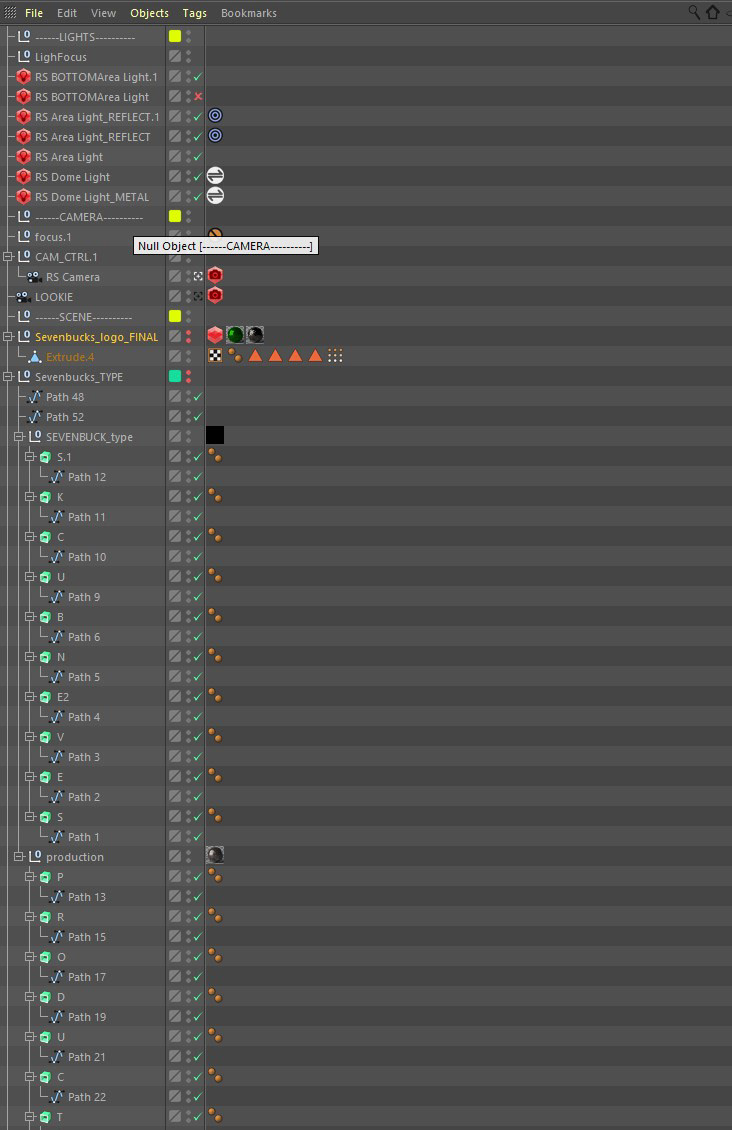The image size is (732, 1130).
Task: Click the Object Manager grip handle icon
Action: coord(10,12)
